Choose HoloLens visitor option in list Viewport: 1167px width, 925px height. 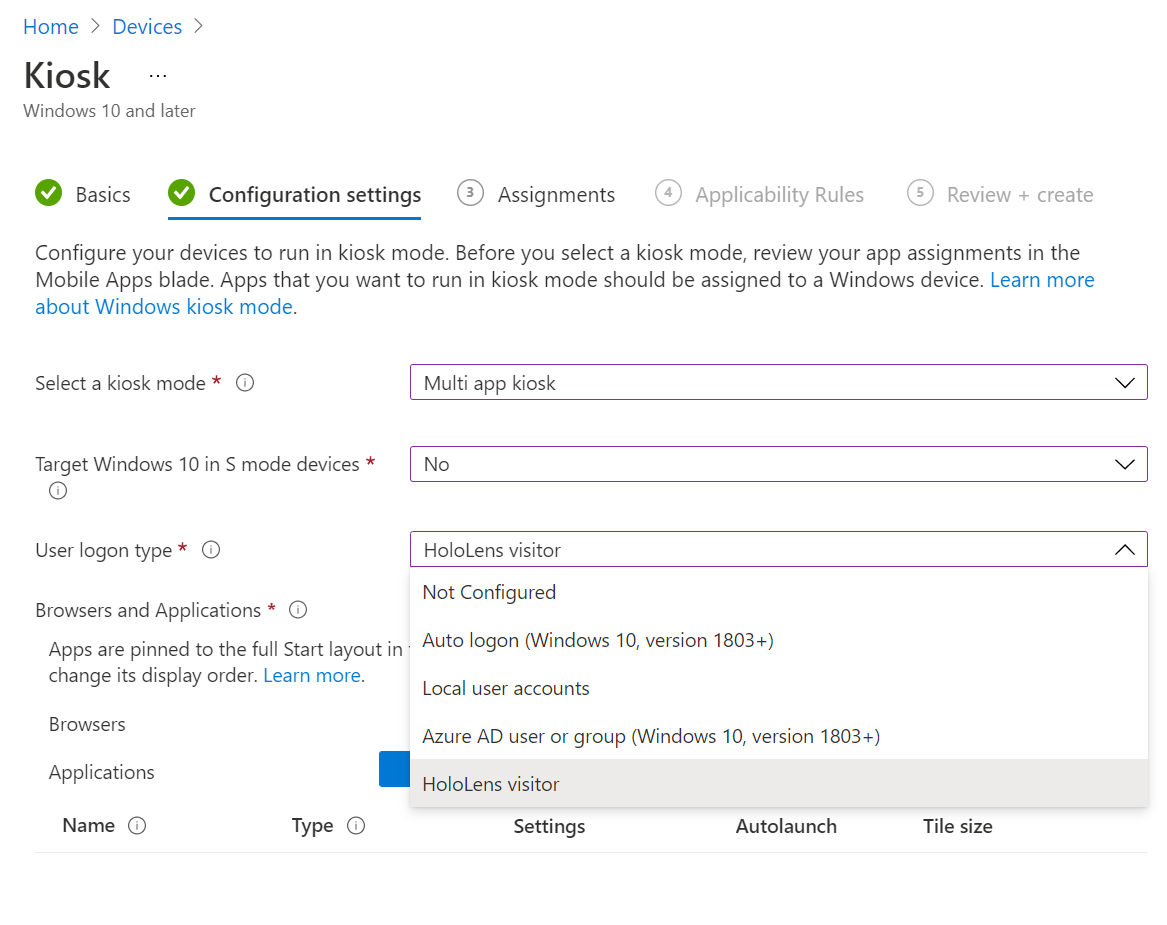491,784
